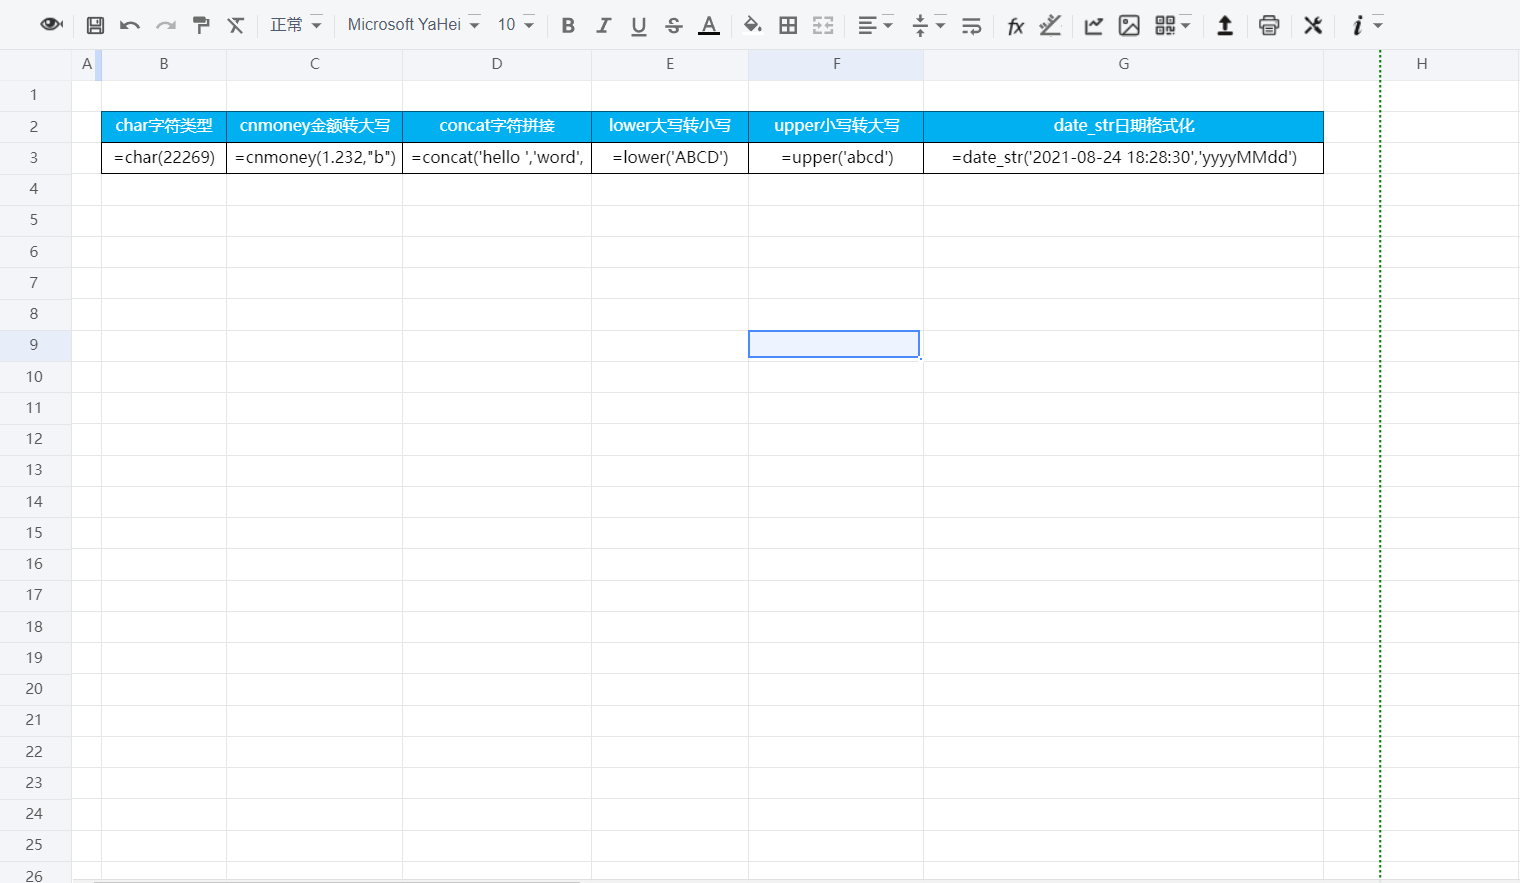Open horizontal alignment dropdown
1520x883 pixels.
tap(875, 25)
